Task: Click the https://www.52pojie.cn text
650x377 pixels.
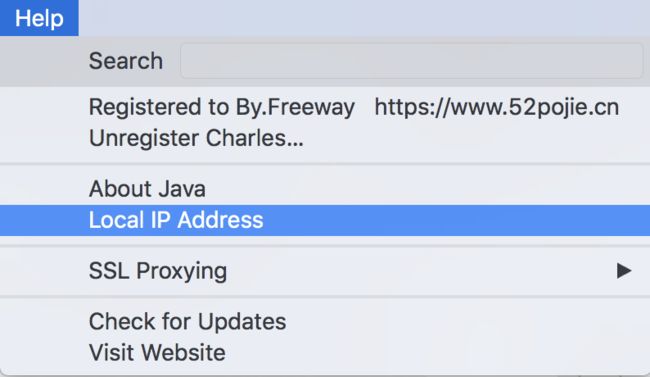Action: (x=497, y=107)
